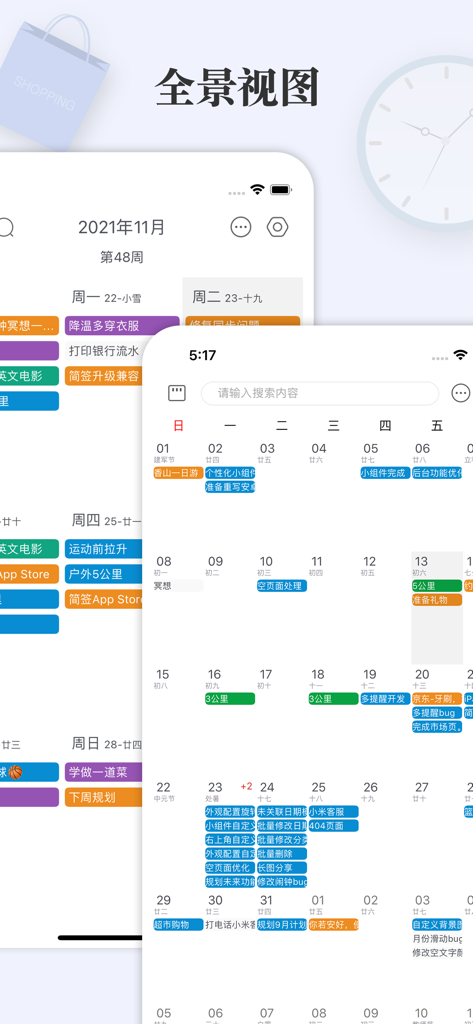Tap the Wi-Fi icon in week view status bar
Viewport: 473px width, 1024px height.
257,189
